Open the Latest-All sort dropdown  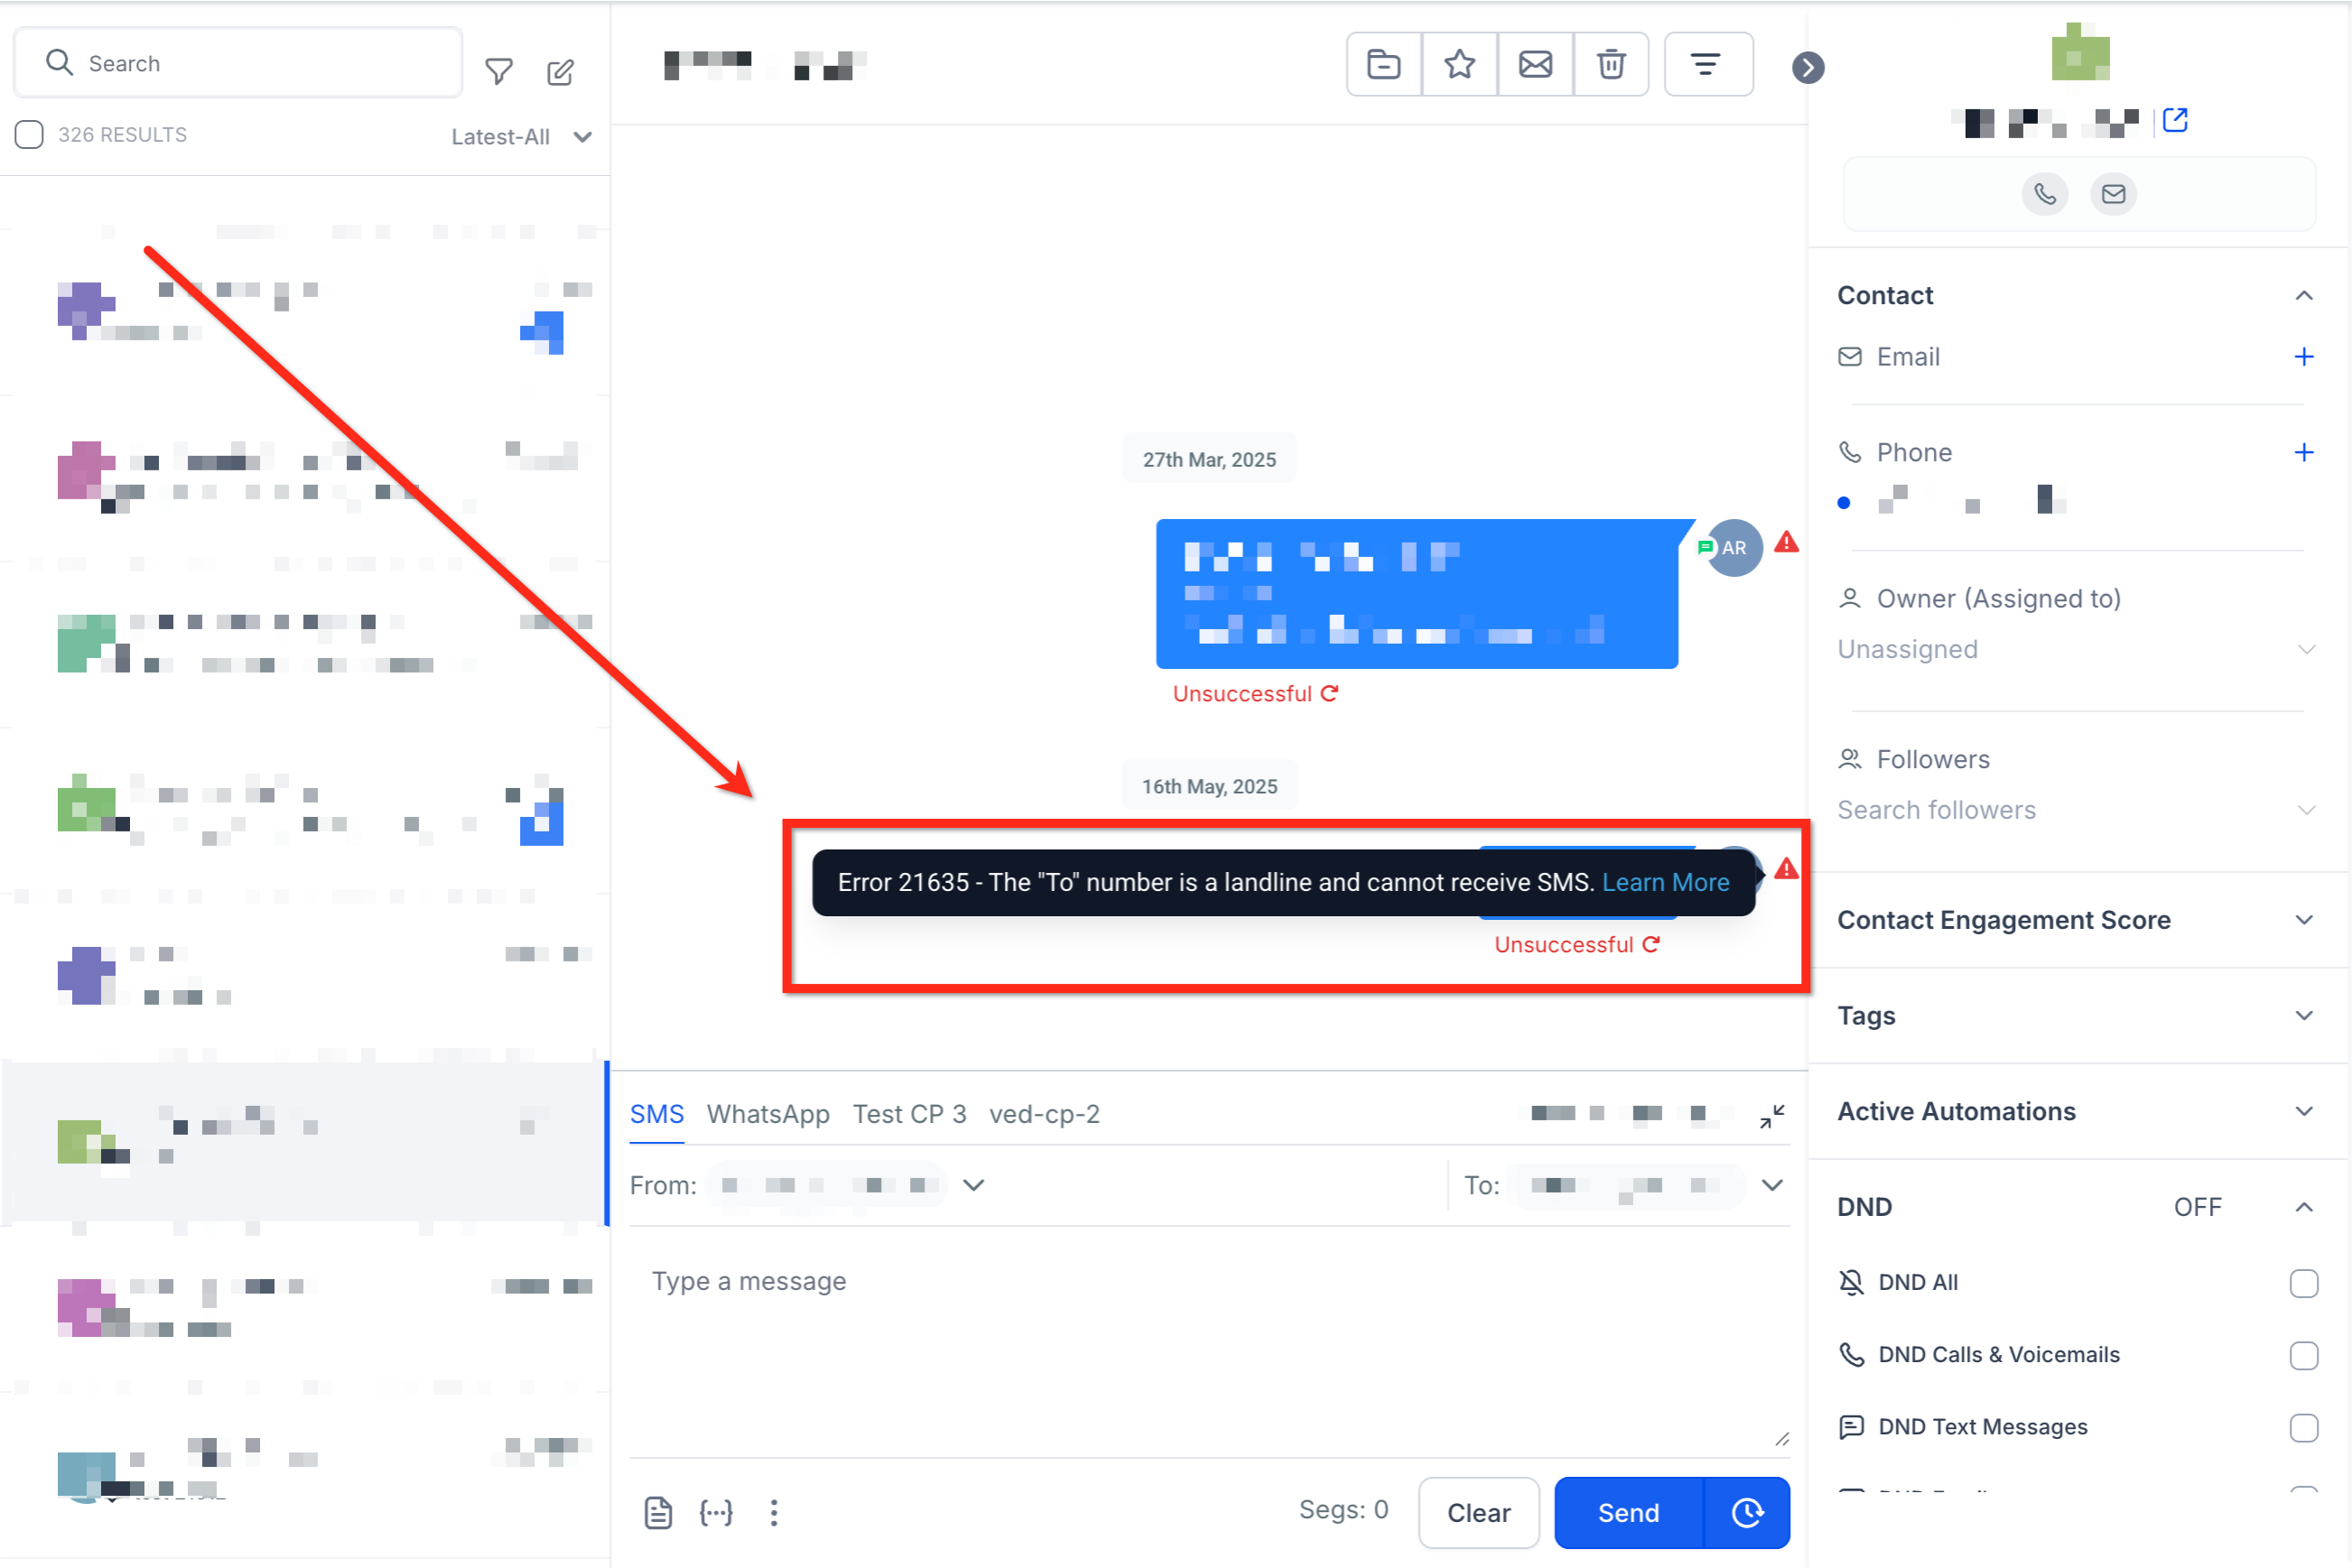(x=521, y=137)
